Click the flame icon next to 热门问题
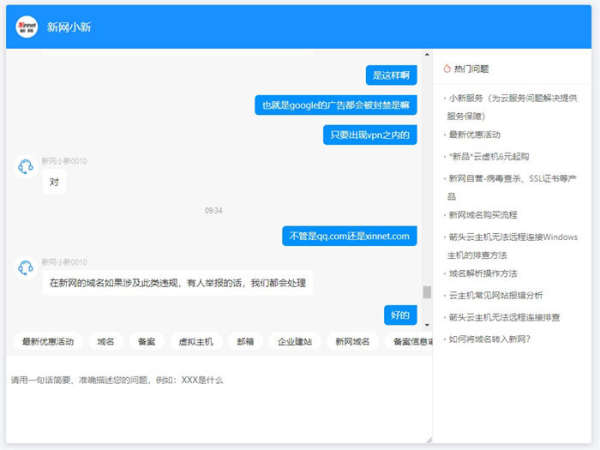600x450 pixels. point(447,69)
